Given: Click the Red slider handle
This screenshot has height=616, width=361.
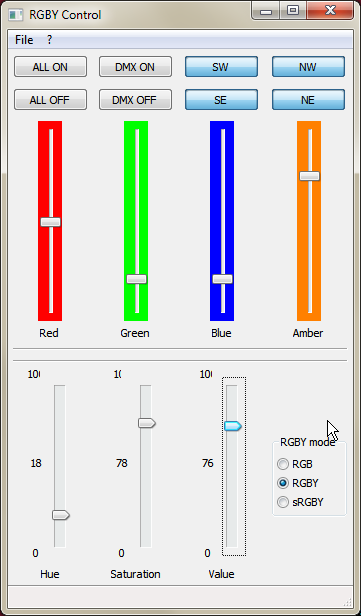Looking at the screenshot, I should pyautogui.click(x=51, y=222).
